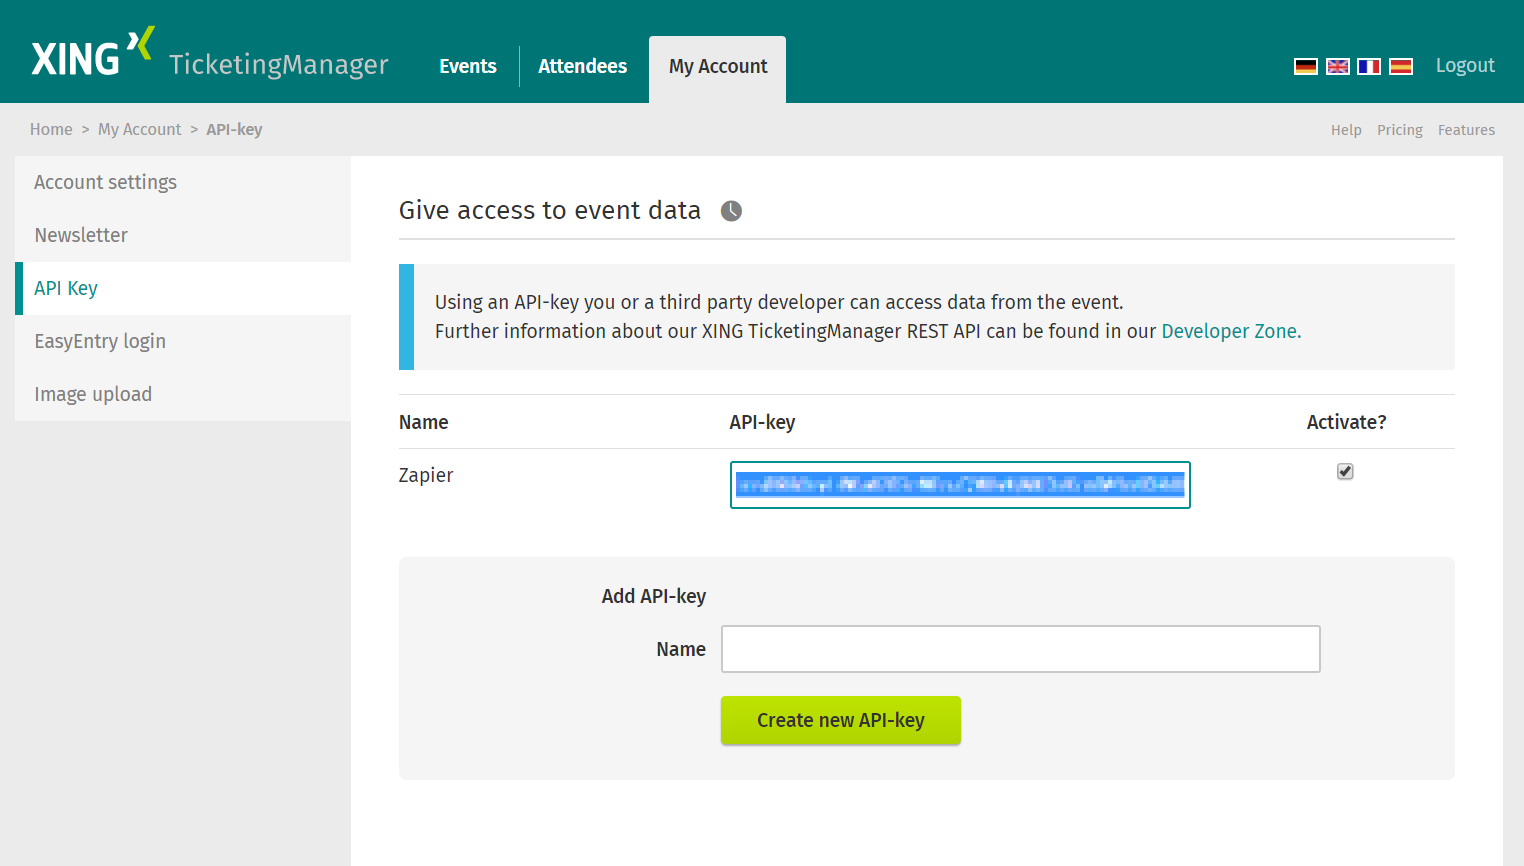1524x866 pixels.
Task: Follow the Developer Zone link
Action: [x=1231, y=331]
